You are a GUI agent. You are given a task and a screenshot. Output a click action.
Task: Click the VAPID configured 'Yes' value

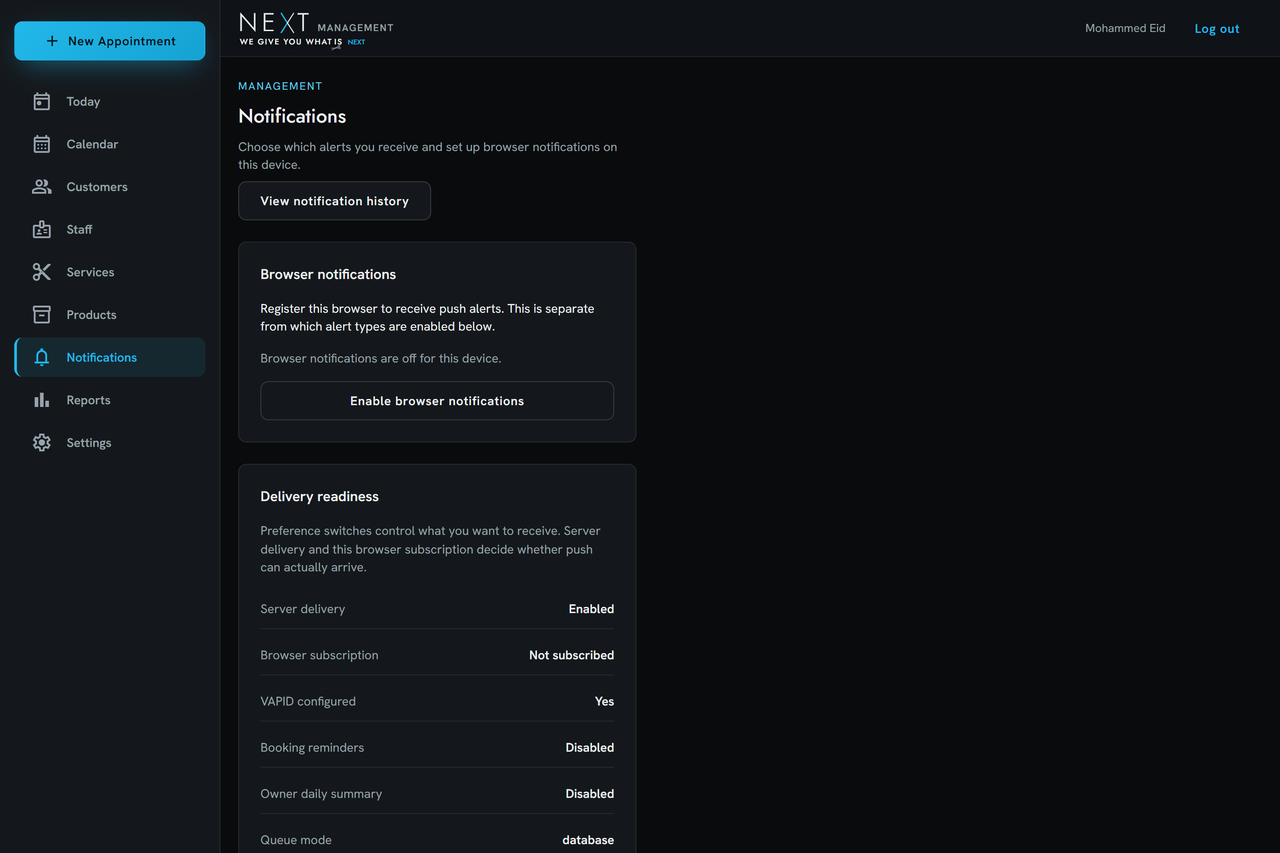(604, 701)
